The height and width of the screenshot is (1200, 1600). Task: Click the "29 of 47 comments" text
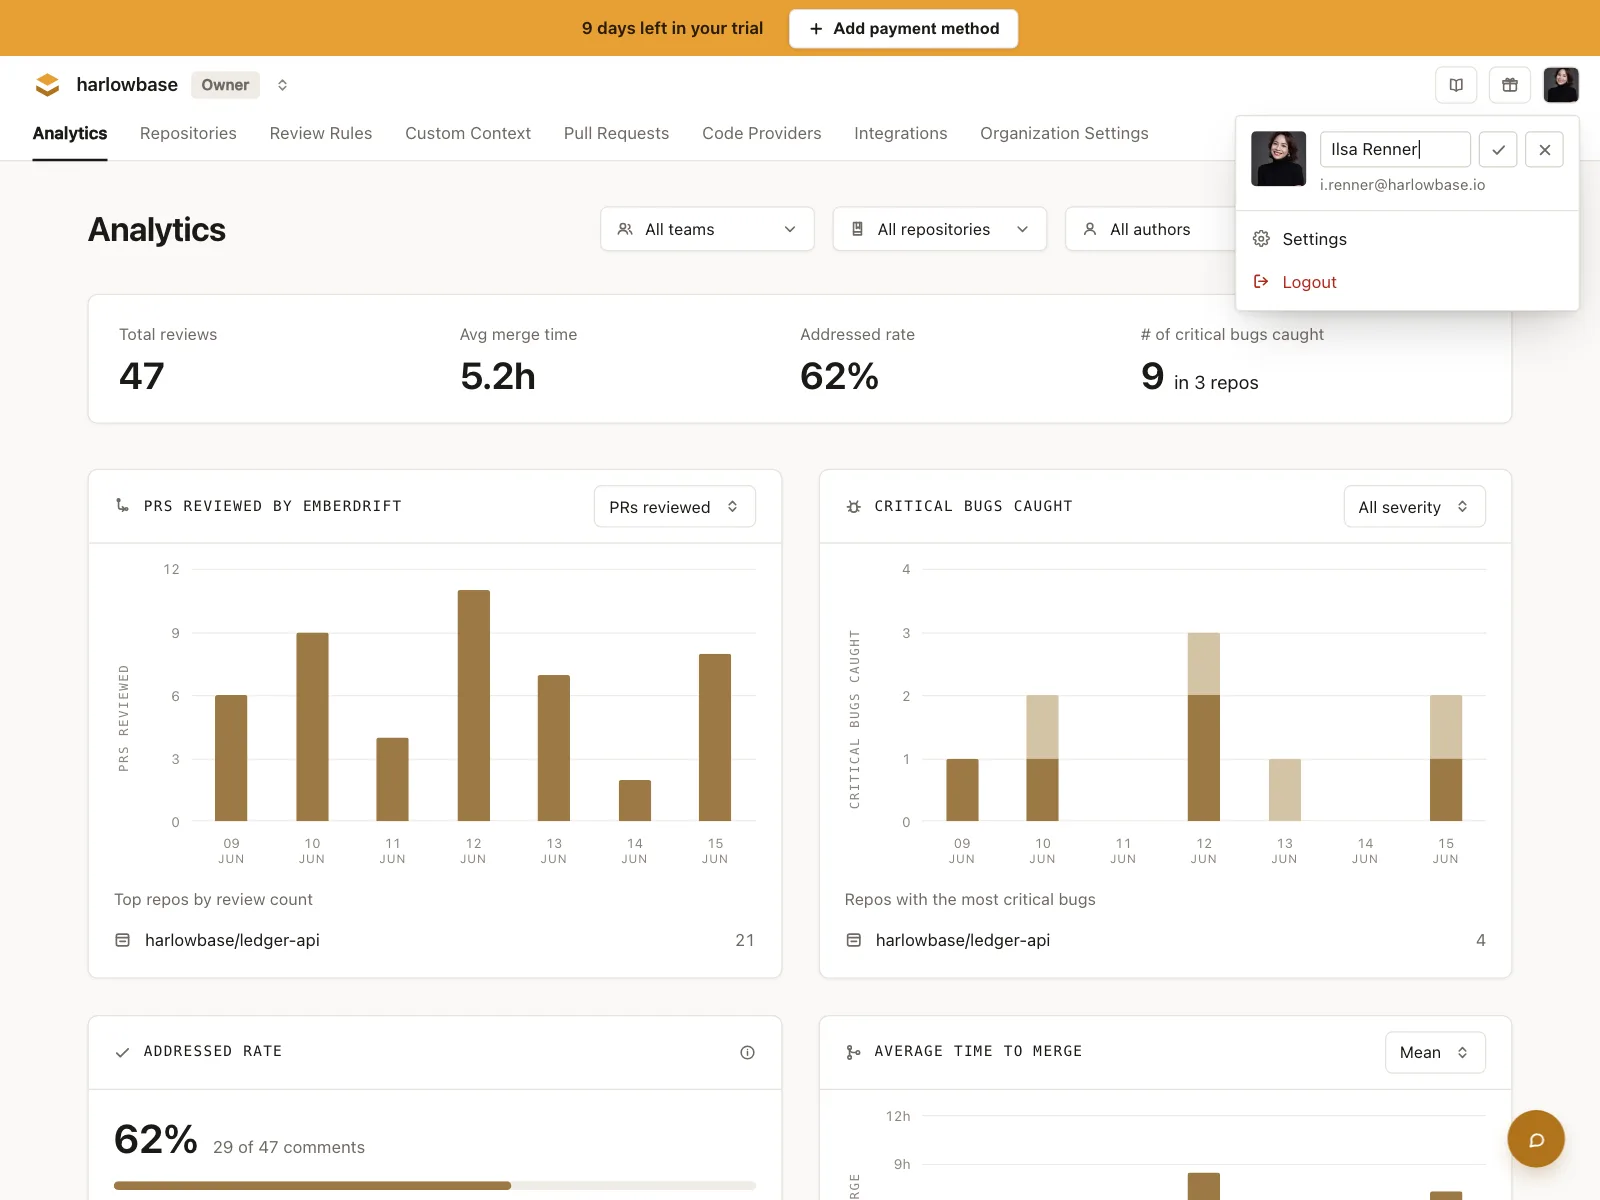tap(289, 1147)
